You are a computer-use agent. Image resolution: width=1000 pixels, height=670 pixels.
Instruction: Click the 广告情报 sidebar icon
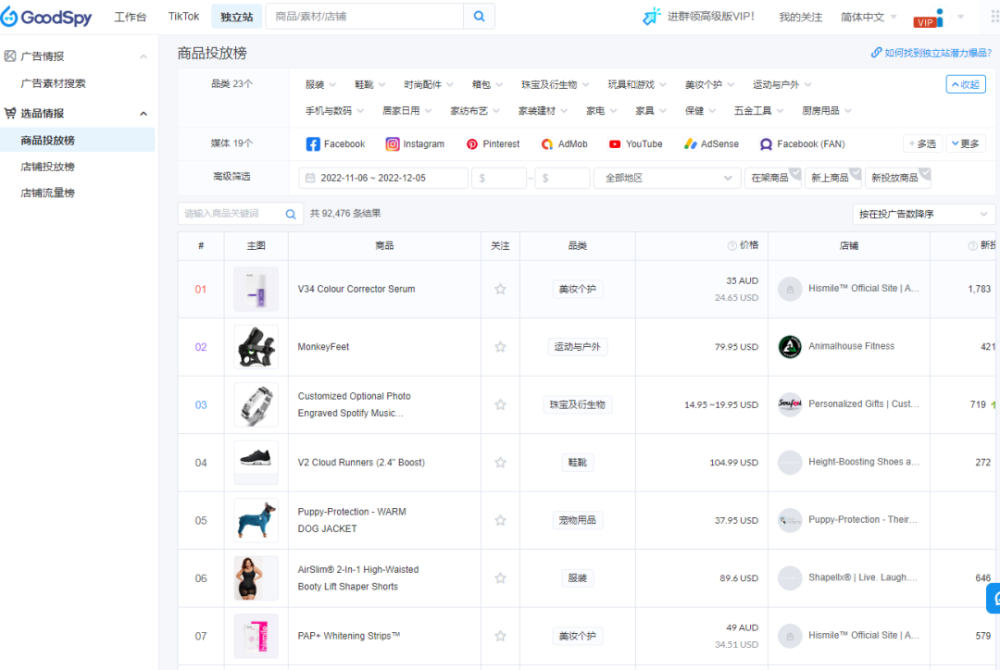[x=10, y=56]
